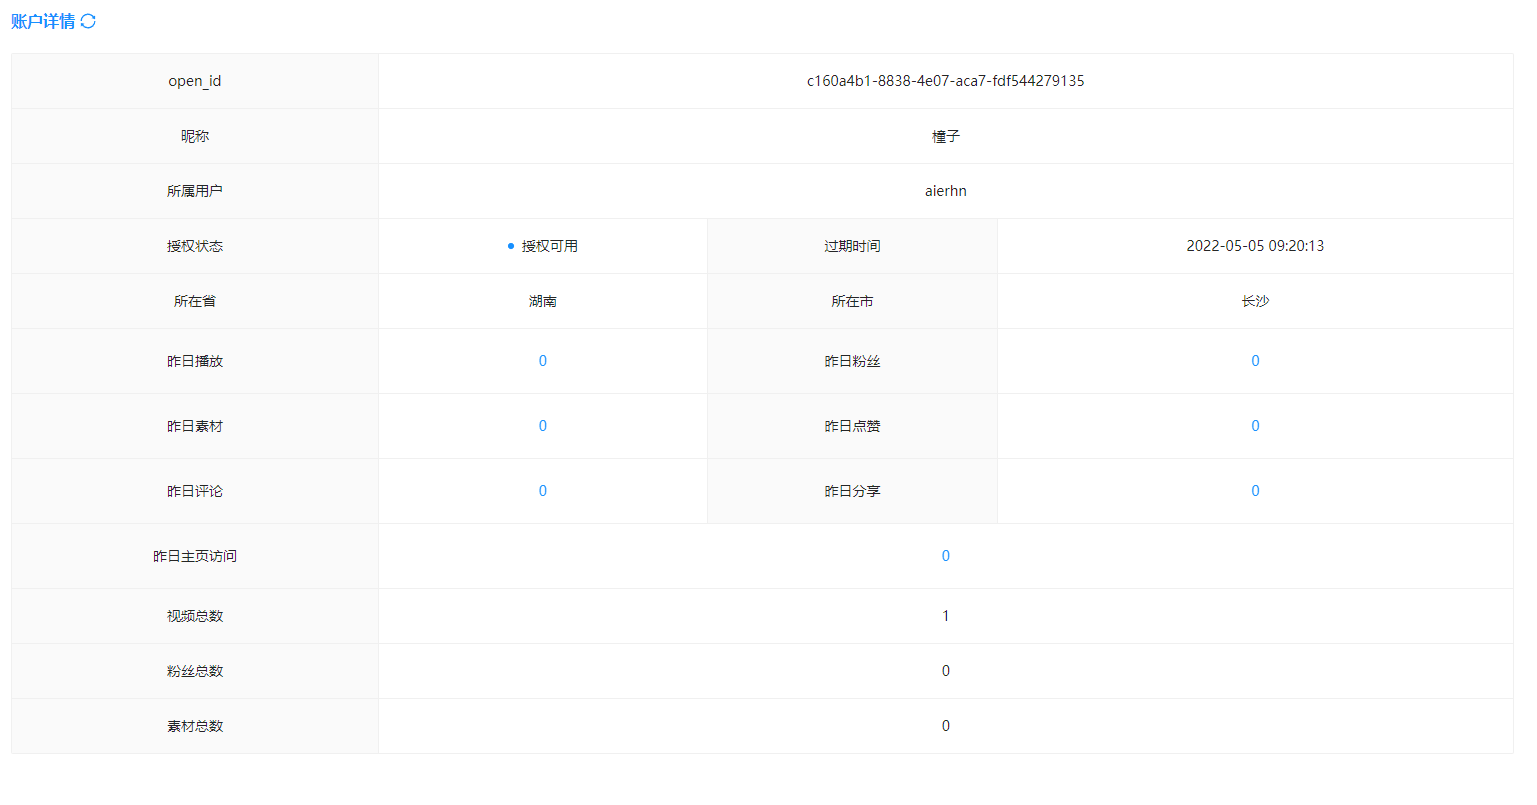This screenshot has width=1537, height=805.
Task: Click the nickname value 橦子
Action: point(945,136)
